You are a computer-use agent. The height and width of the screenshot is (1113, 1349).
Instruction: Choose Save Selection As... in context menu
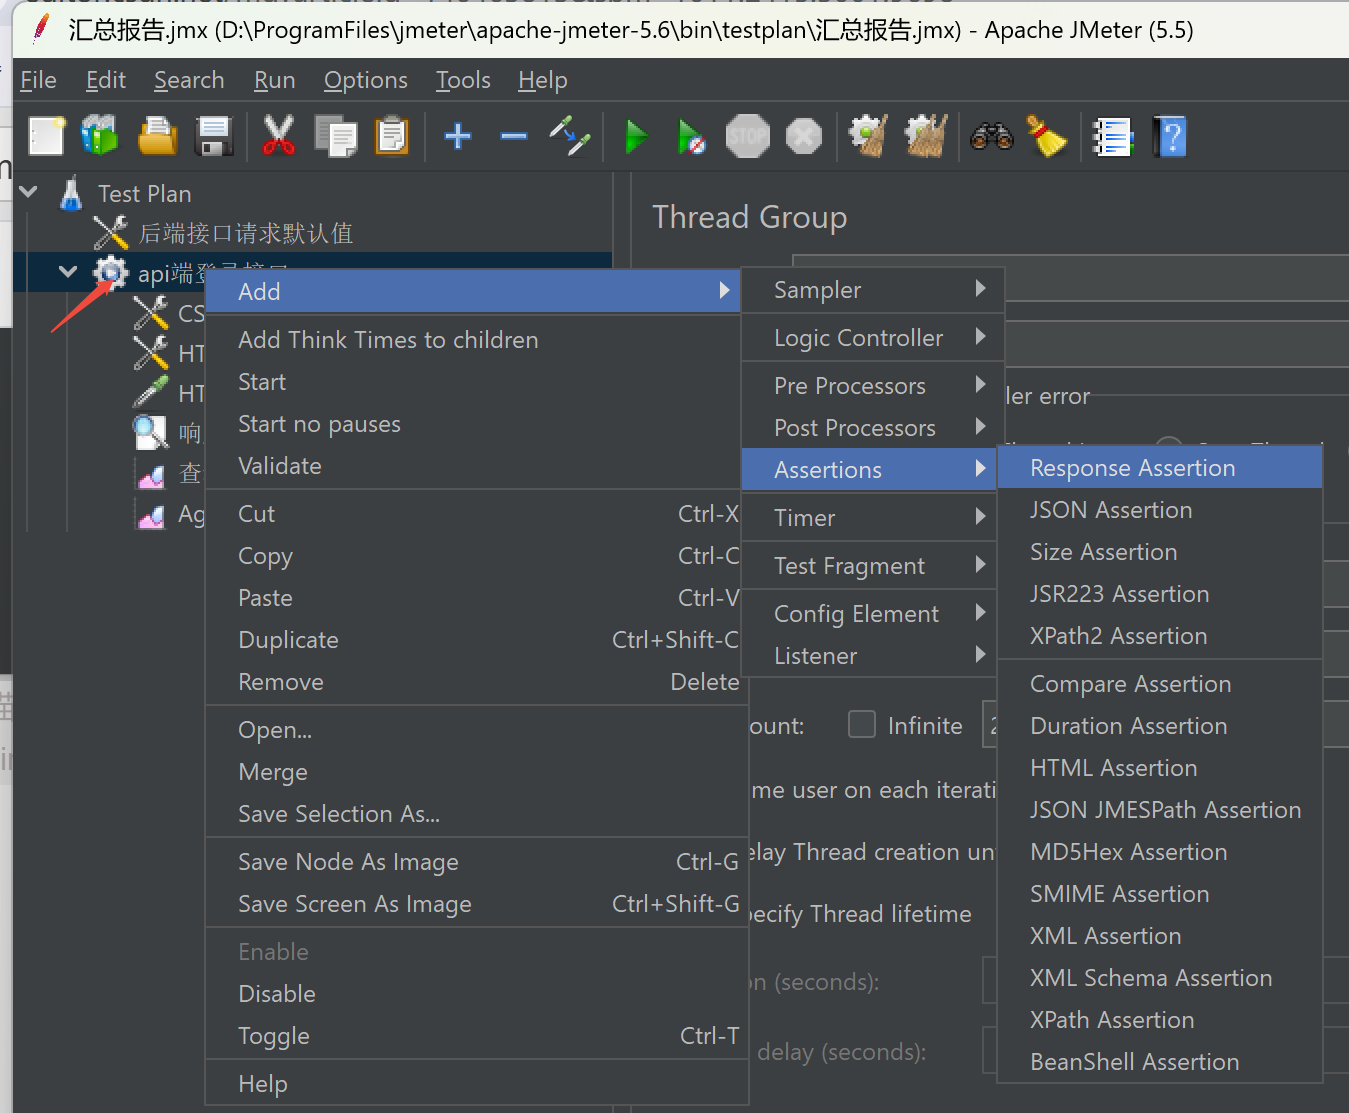click(x=476, y=814)
